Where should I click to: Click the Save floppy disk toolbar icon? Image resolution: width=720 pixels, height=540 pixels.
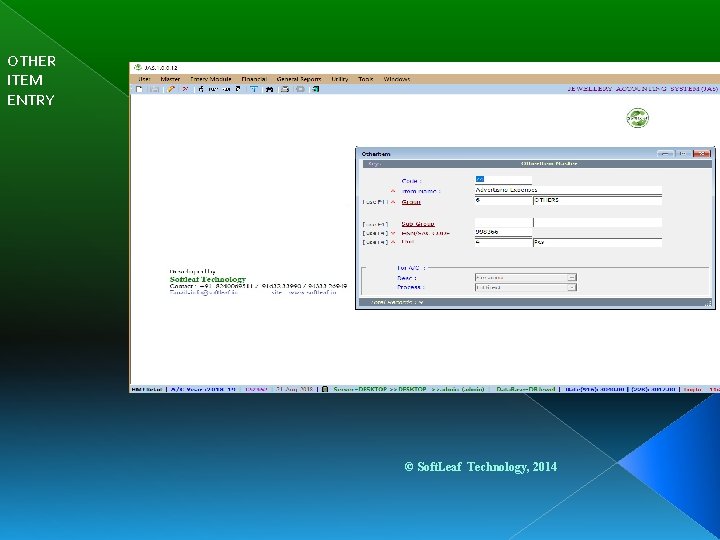[x=155, y=89]
